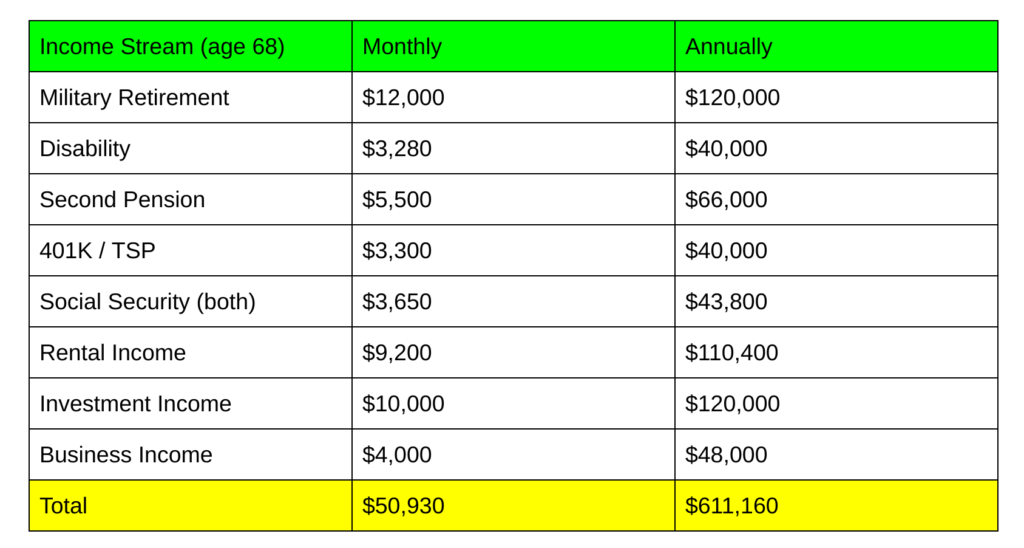The image size is (1024, 548).
Task: Select the $43,800 Social Security annual value
Action: coord(726,302)
